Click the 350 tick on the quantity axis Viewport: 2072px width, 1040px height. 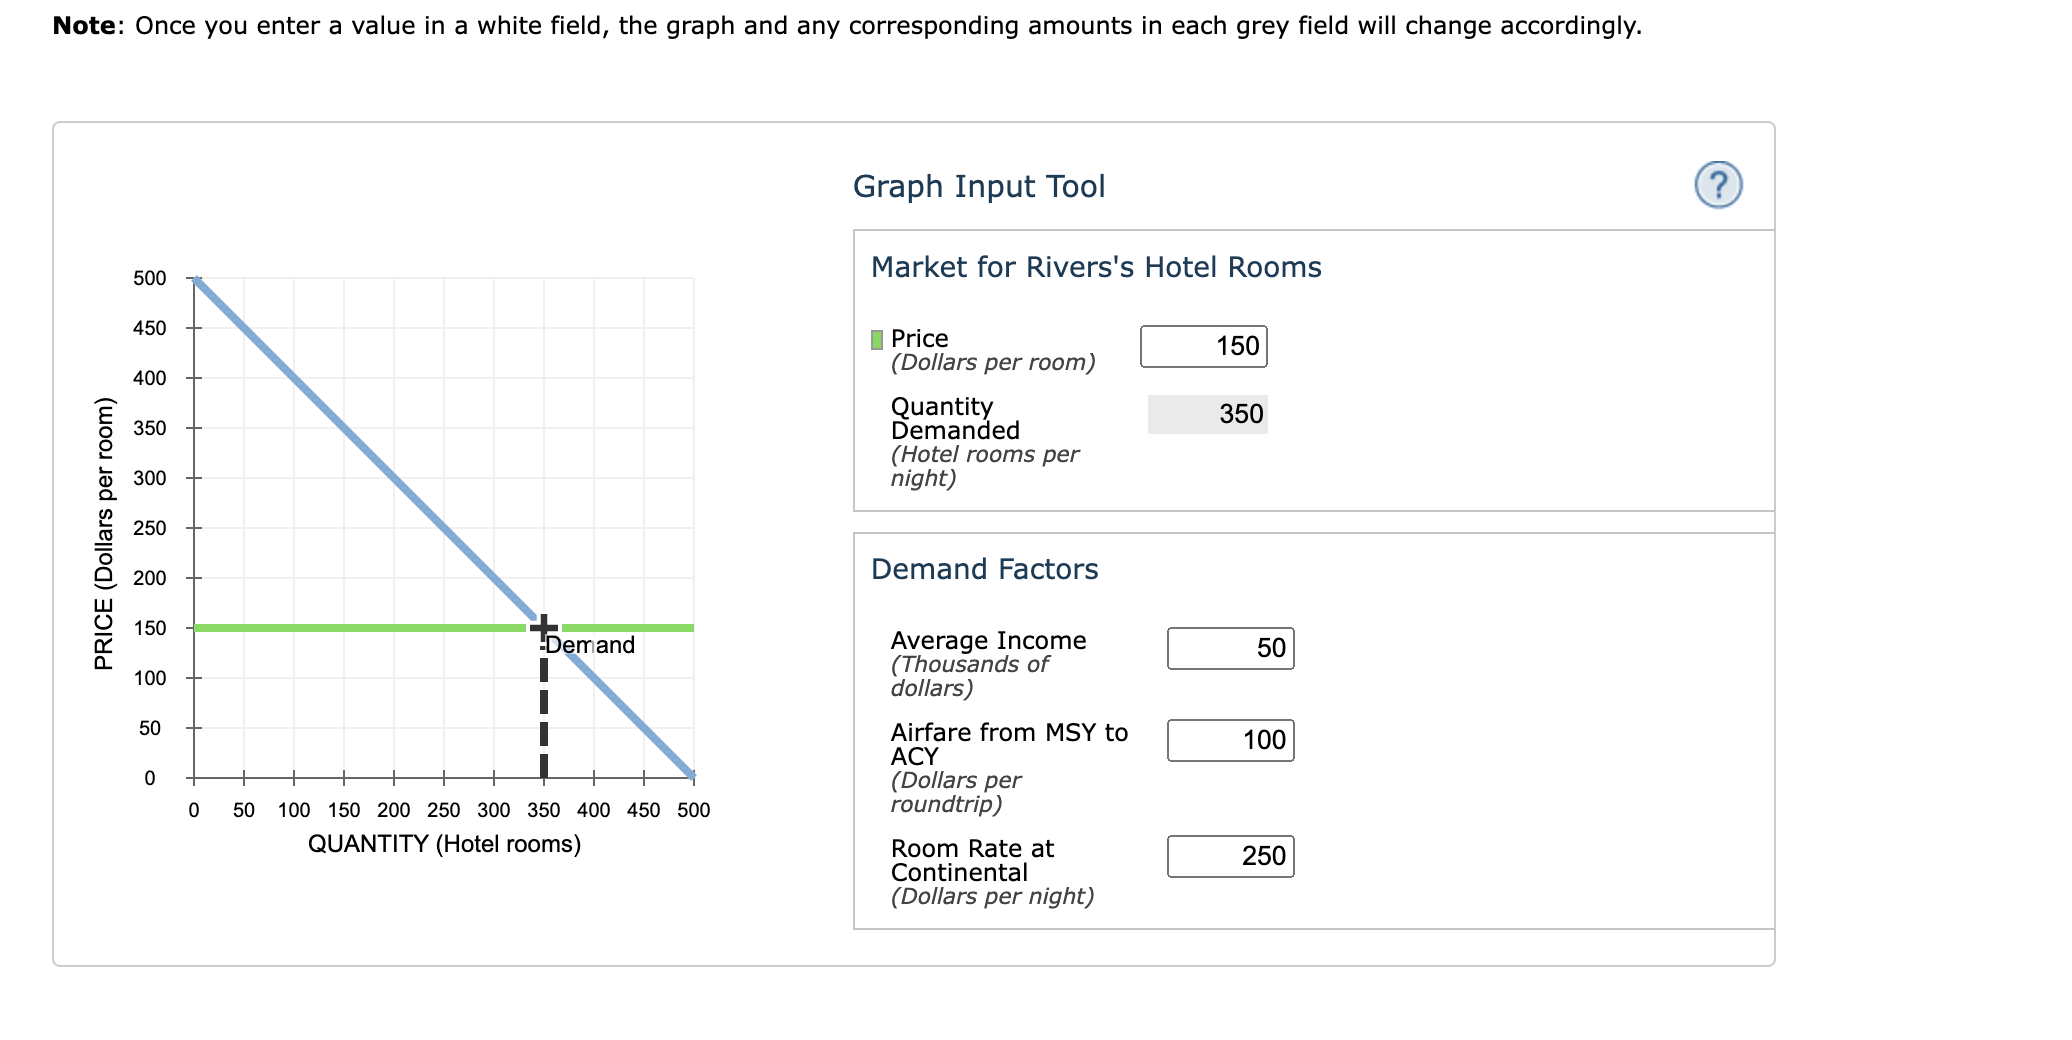pos(544,811)
